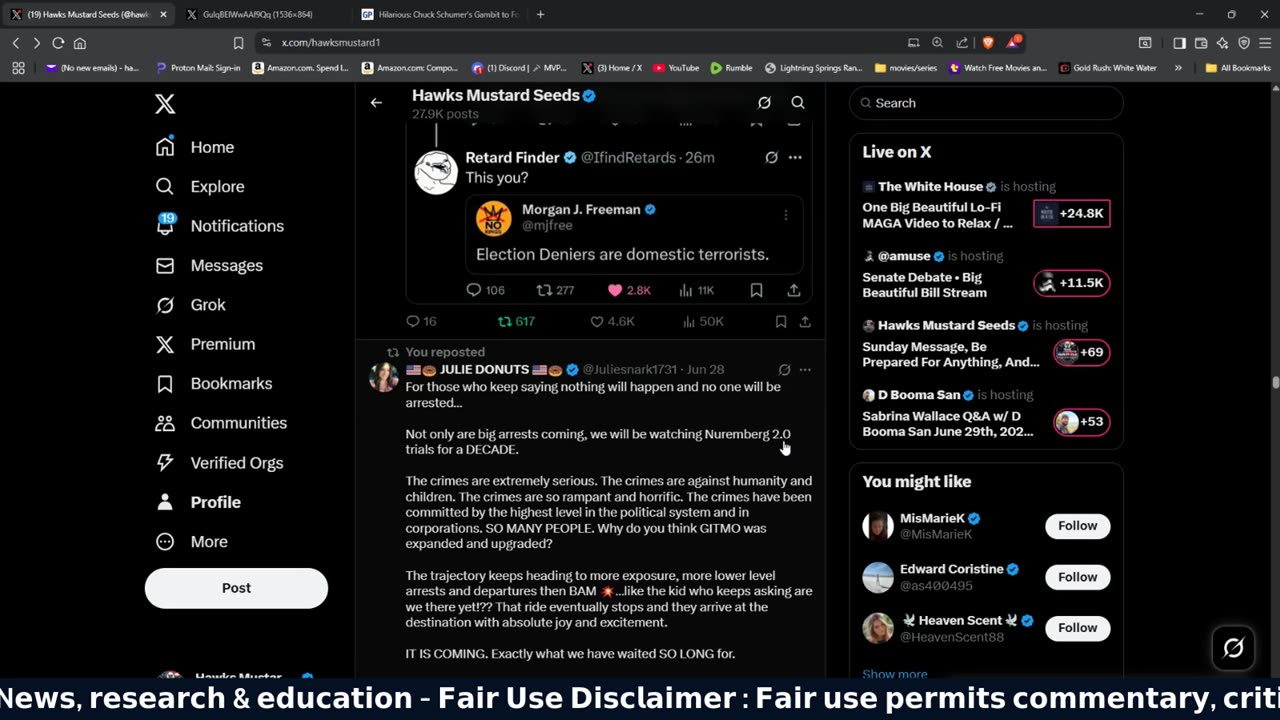This screenshot has width=1280, height=720.
Task: Click Grok icon on Julie Donuts post
Action: click(x=784, y=370)
